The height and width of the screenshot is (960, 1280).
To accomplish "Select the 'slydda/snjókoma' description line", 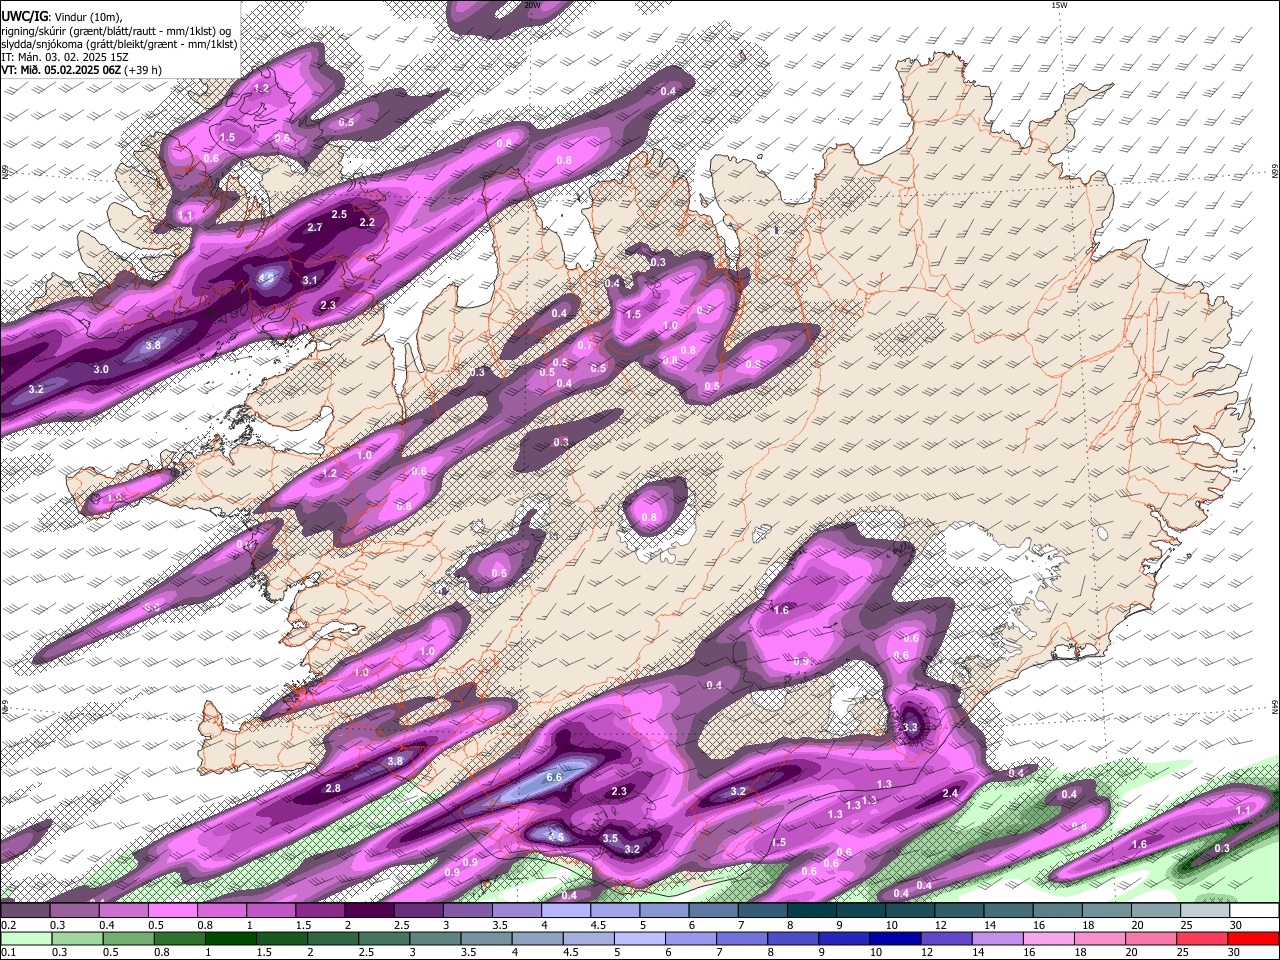I will [x=119, y=44].
